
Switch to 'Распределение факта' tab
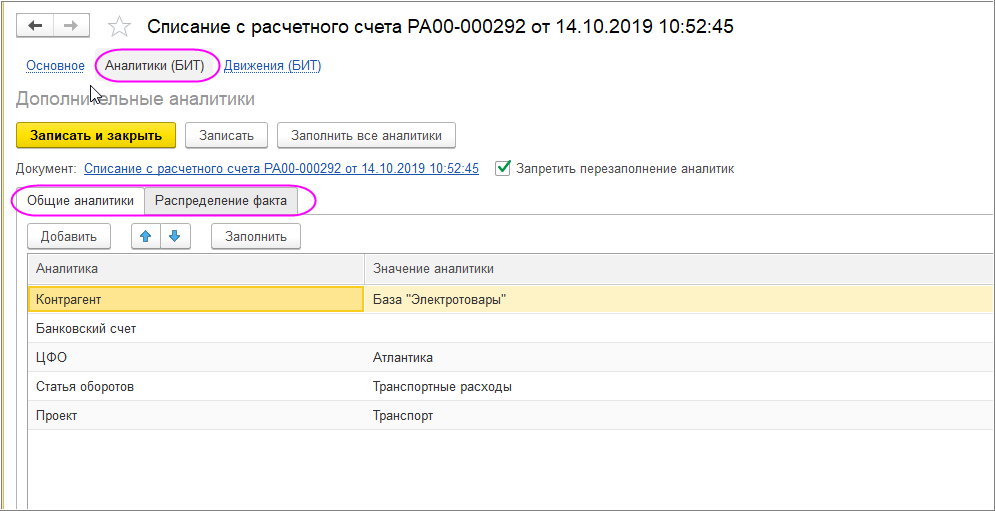(x=221, y=201)
